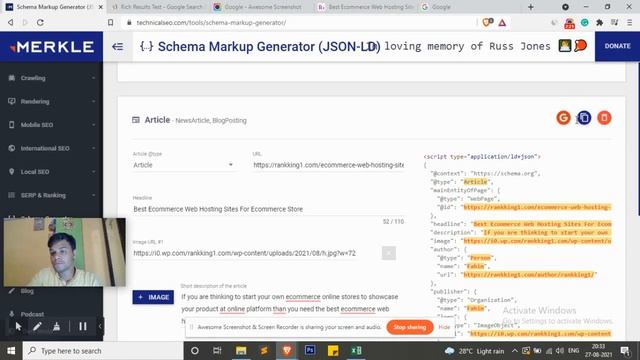
Task: Click the Crawling sidebar icon
Action: pyautogui.click(x=11, y=78)
